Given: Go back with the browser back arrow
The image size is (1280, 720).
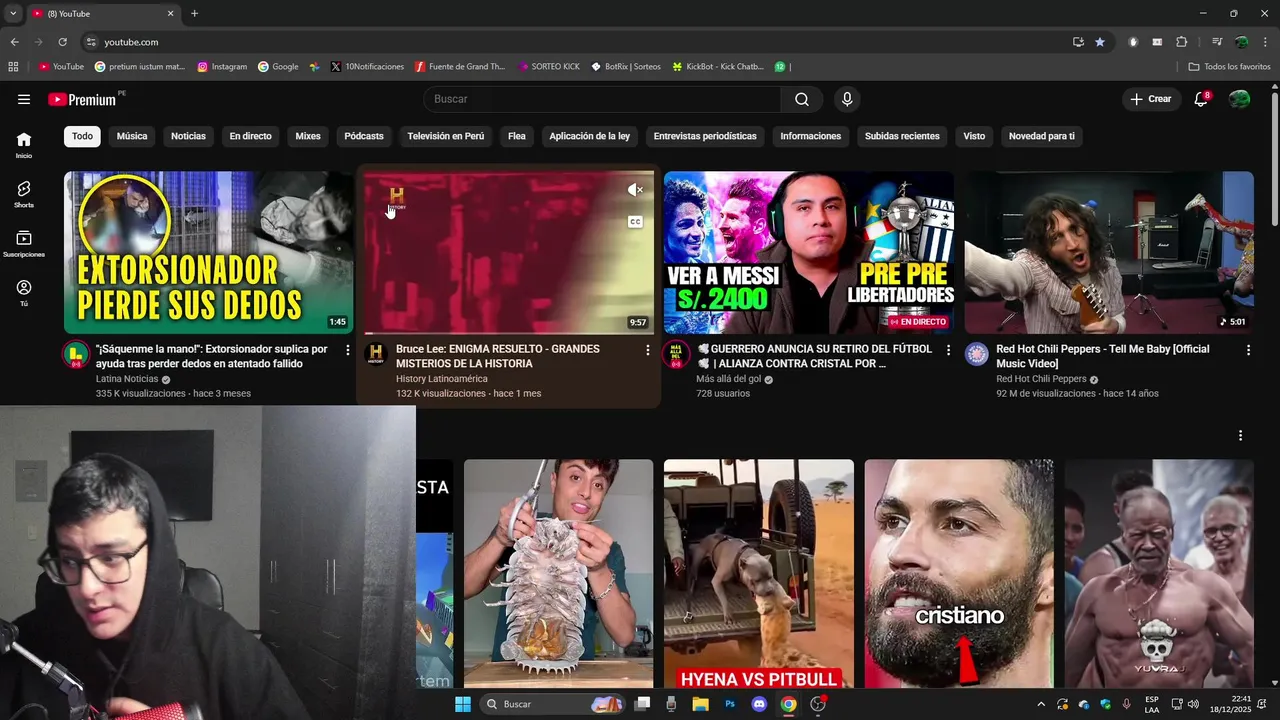Looking at the screenshot, I should click(x=14, y=42).
